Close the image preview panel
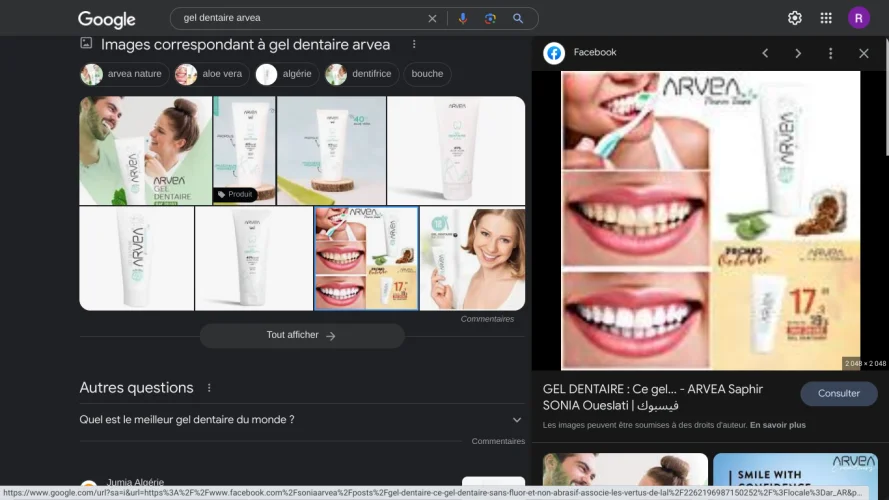The width and height of the screenshot is (889, 500). pos(864,53)
